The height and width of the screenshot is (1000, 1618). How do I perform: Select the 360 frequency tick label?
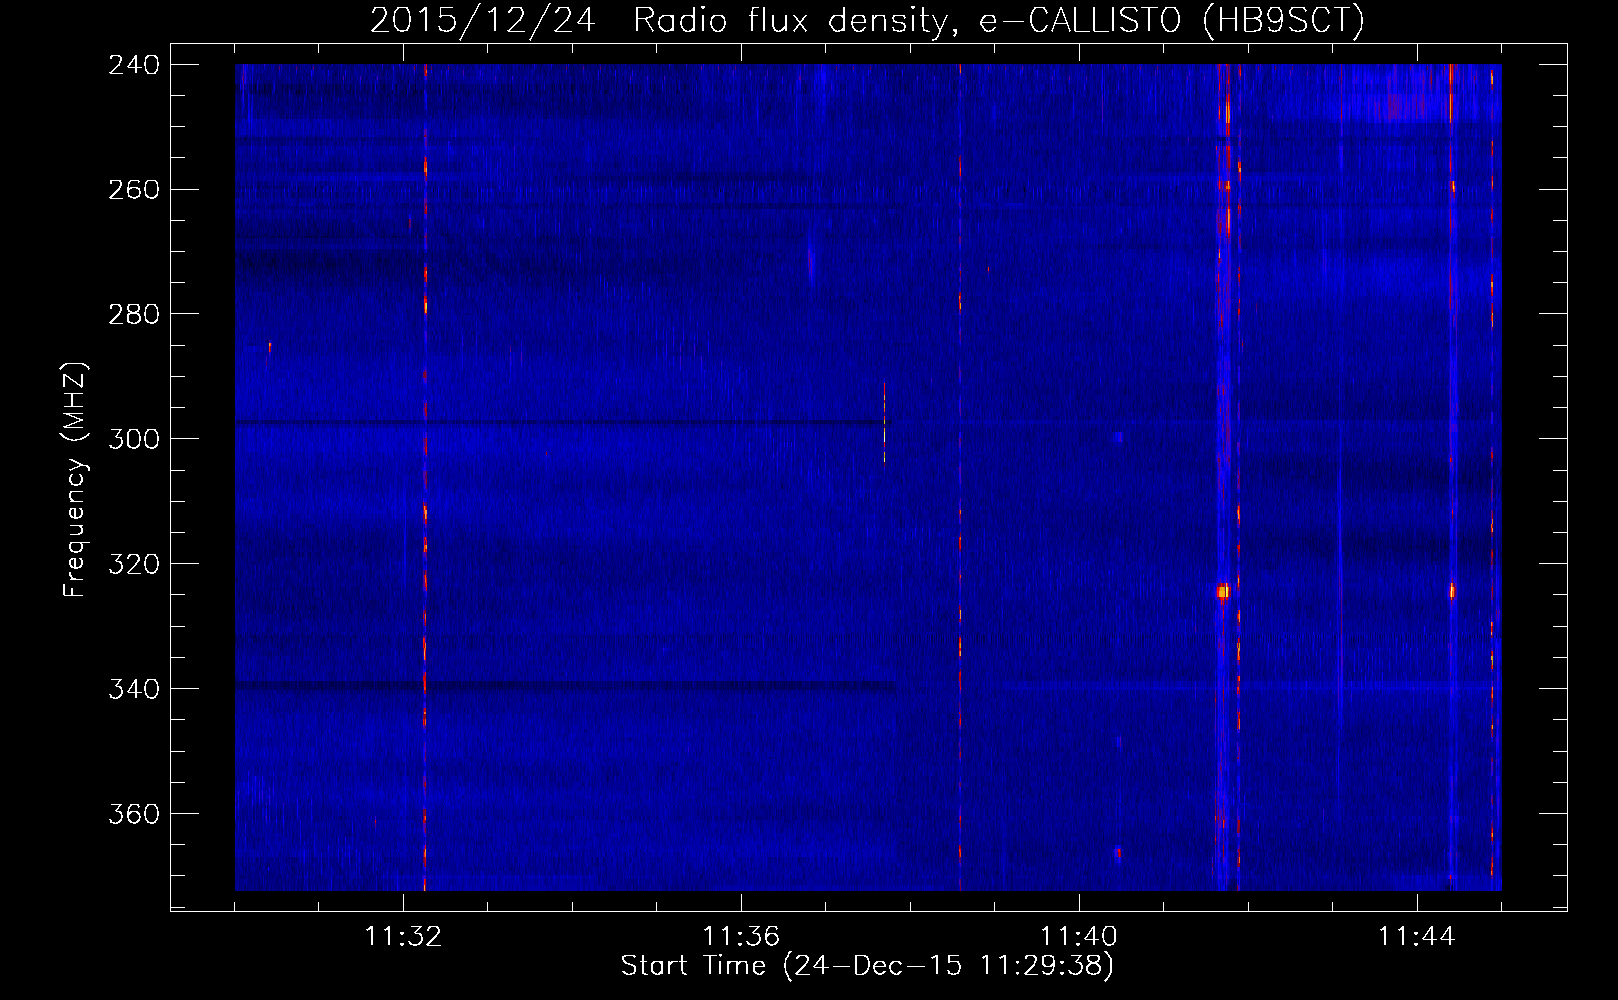click(134, 815)
